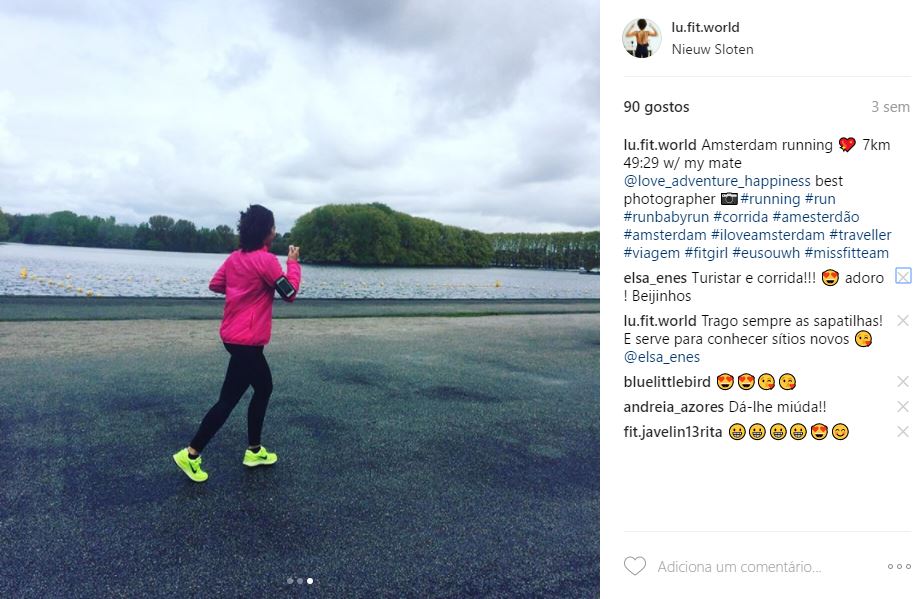Remove bluelittlebird comment using the X
Viewport: 915px width, 599px height.
pos(903,382)
